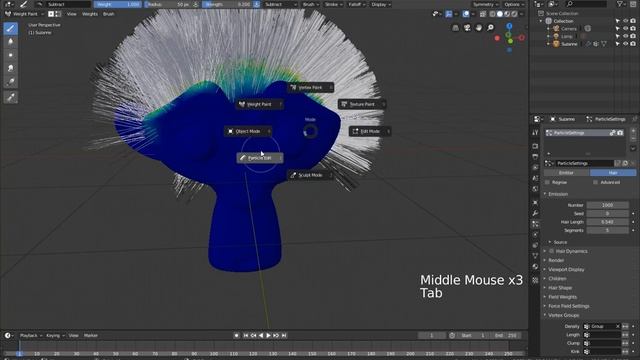Choose Vertex Paint in pie menu
Viewport: 640px width, 360px height.
(311, 87)
